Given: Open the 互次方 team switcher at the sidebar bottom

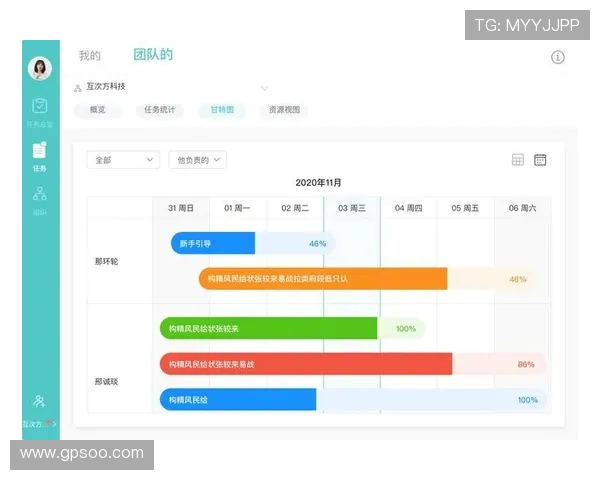Looking at the screenshot, I should [x=40, y=424].
